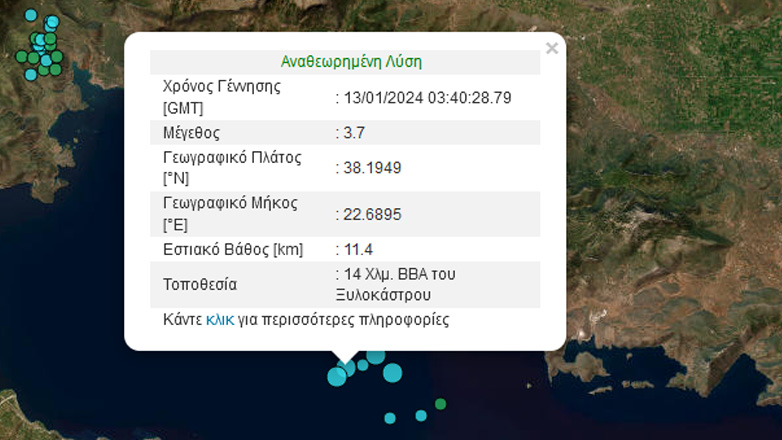This screenshot has width=782, height=440.
Task: Click the focal depth value 11.4
Action: (360, 249)
